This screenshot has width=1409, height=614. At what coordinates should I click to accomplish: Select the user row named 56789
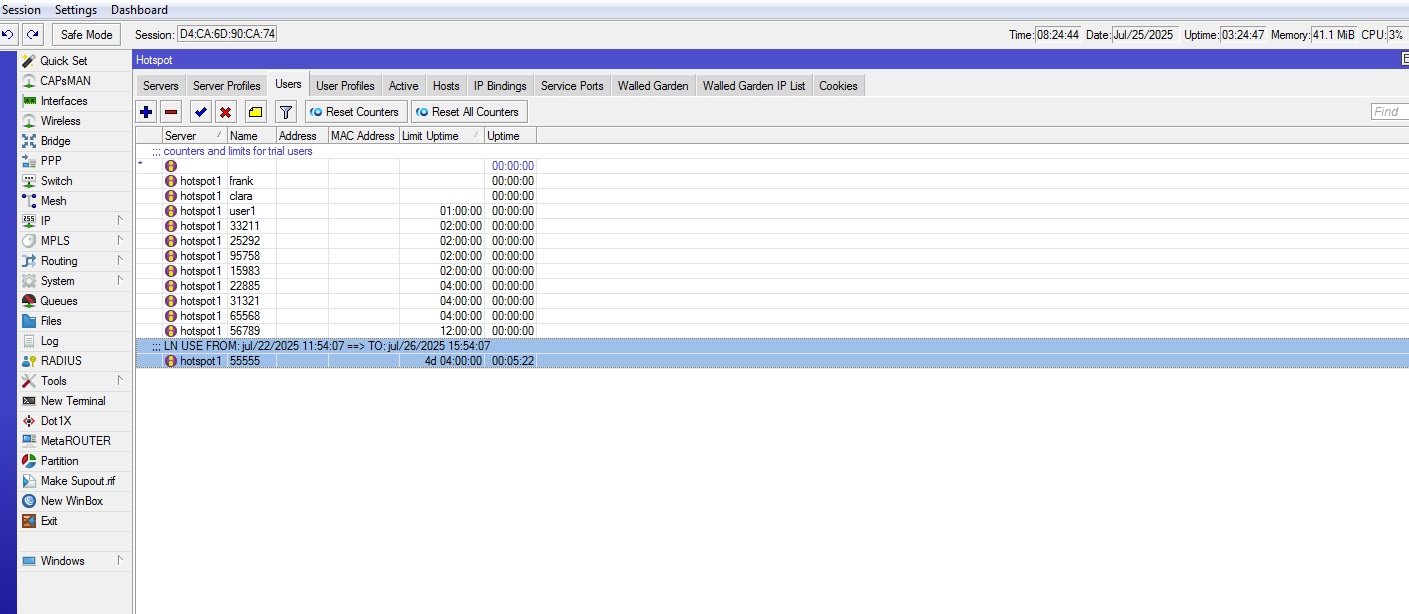[x=336, y=331]
